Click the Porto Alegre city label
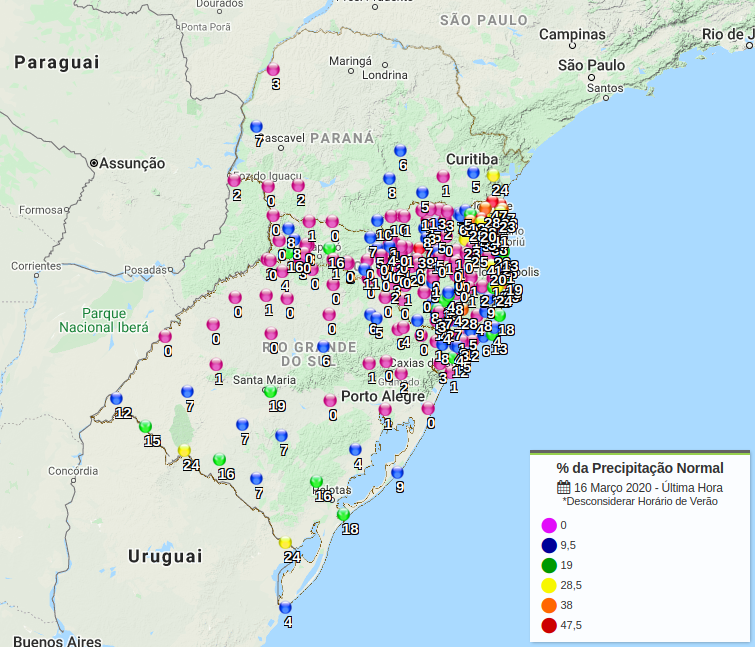 pos(375,396)
